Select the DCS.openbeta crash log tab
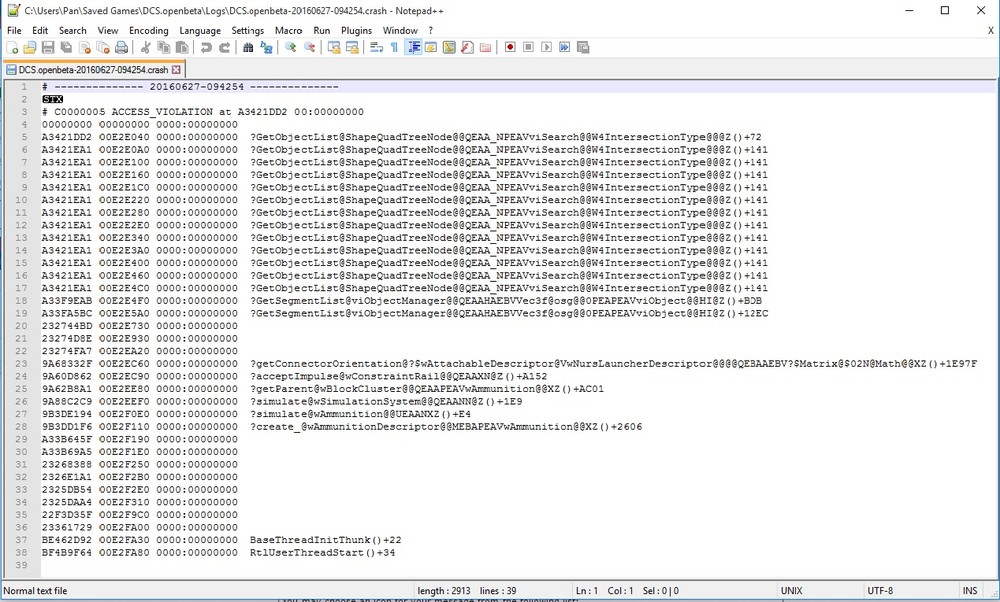This screenshot has width=1000, height=602. (90, 69)
